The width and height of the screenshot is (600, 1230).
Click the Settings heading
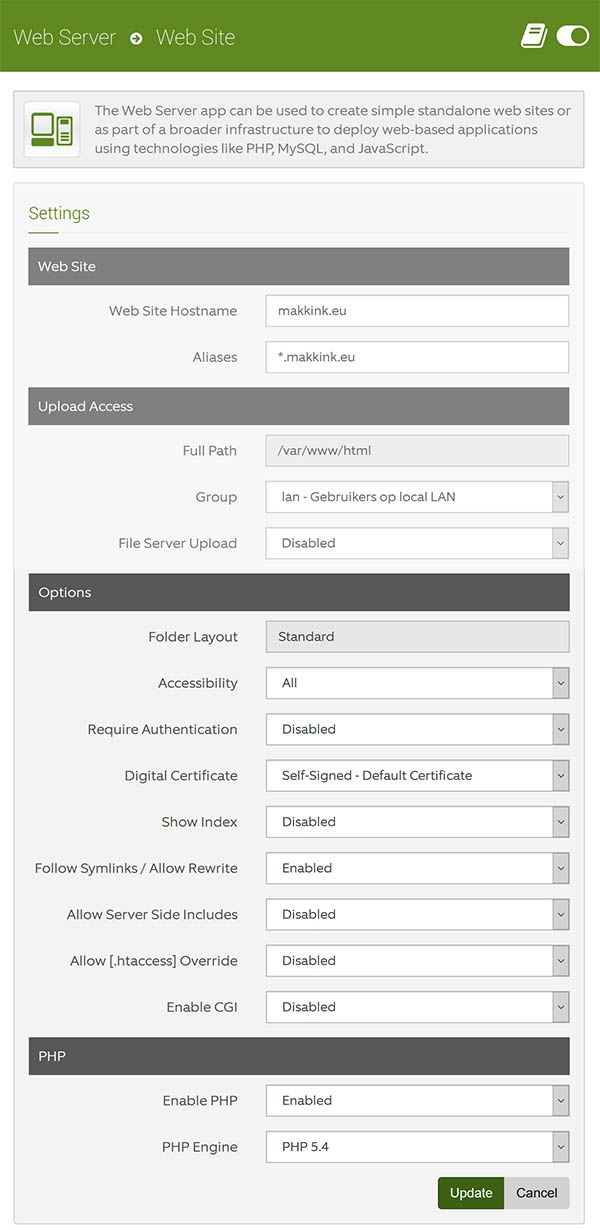[59, 213]
